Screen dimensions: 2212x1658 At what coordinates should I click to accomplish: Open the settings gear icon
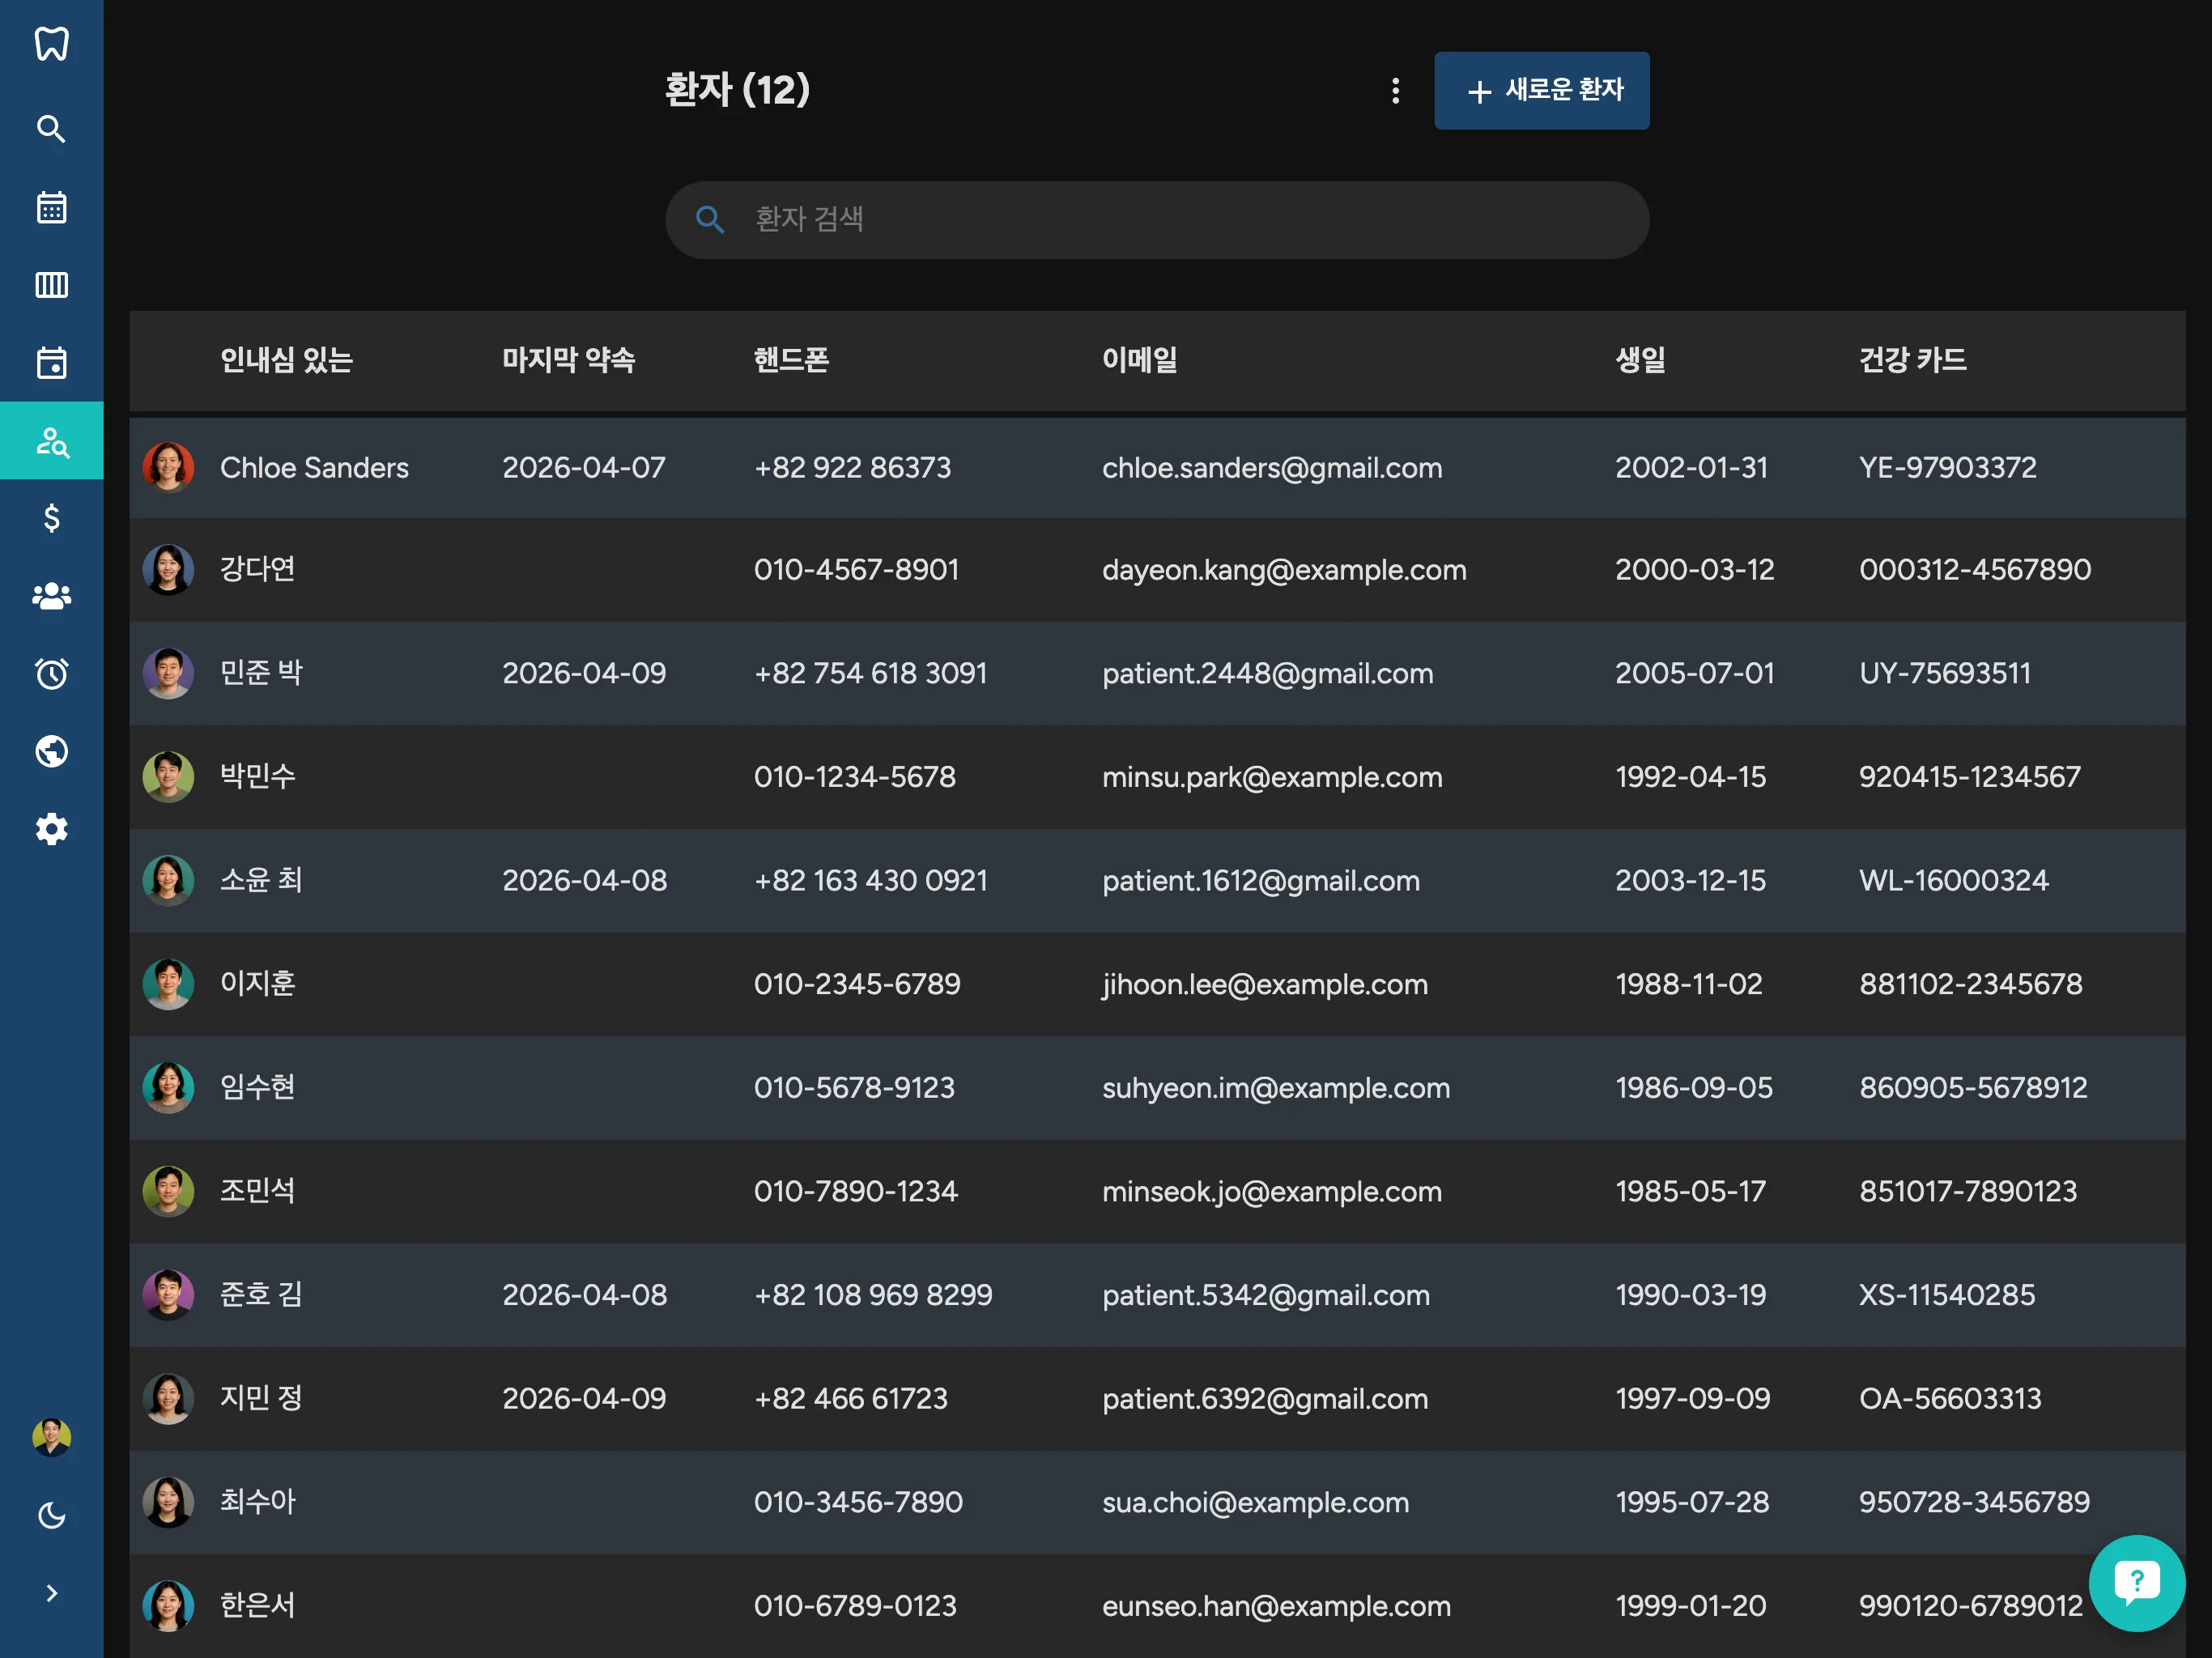[51, 829]
